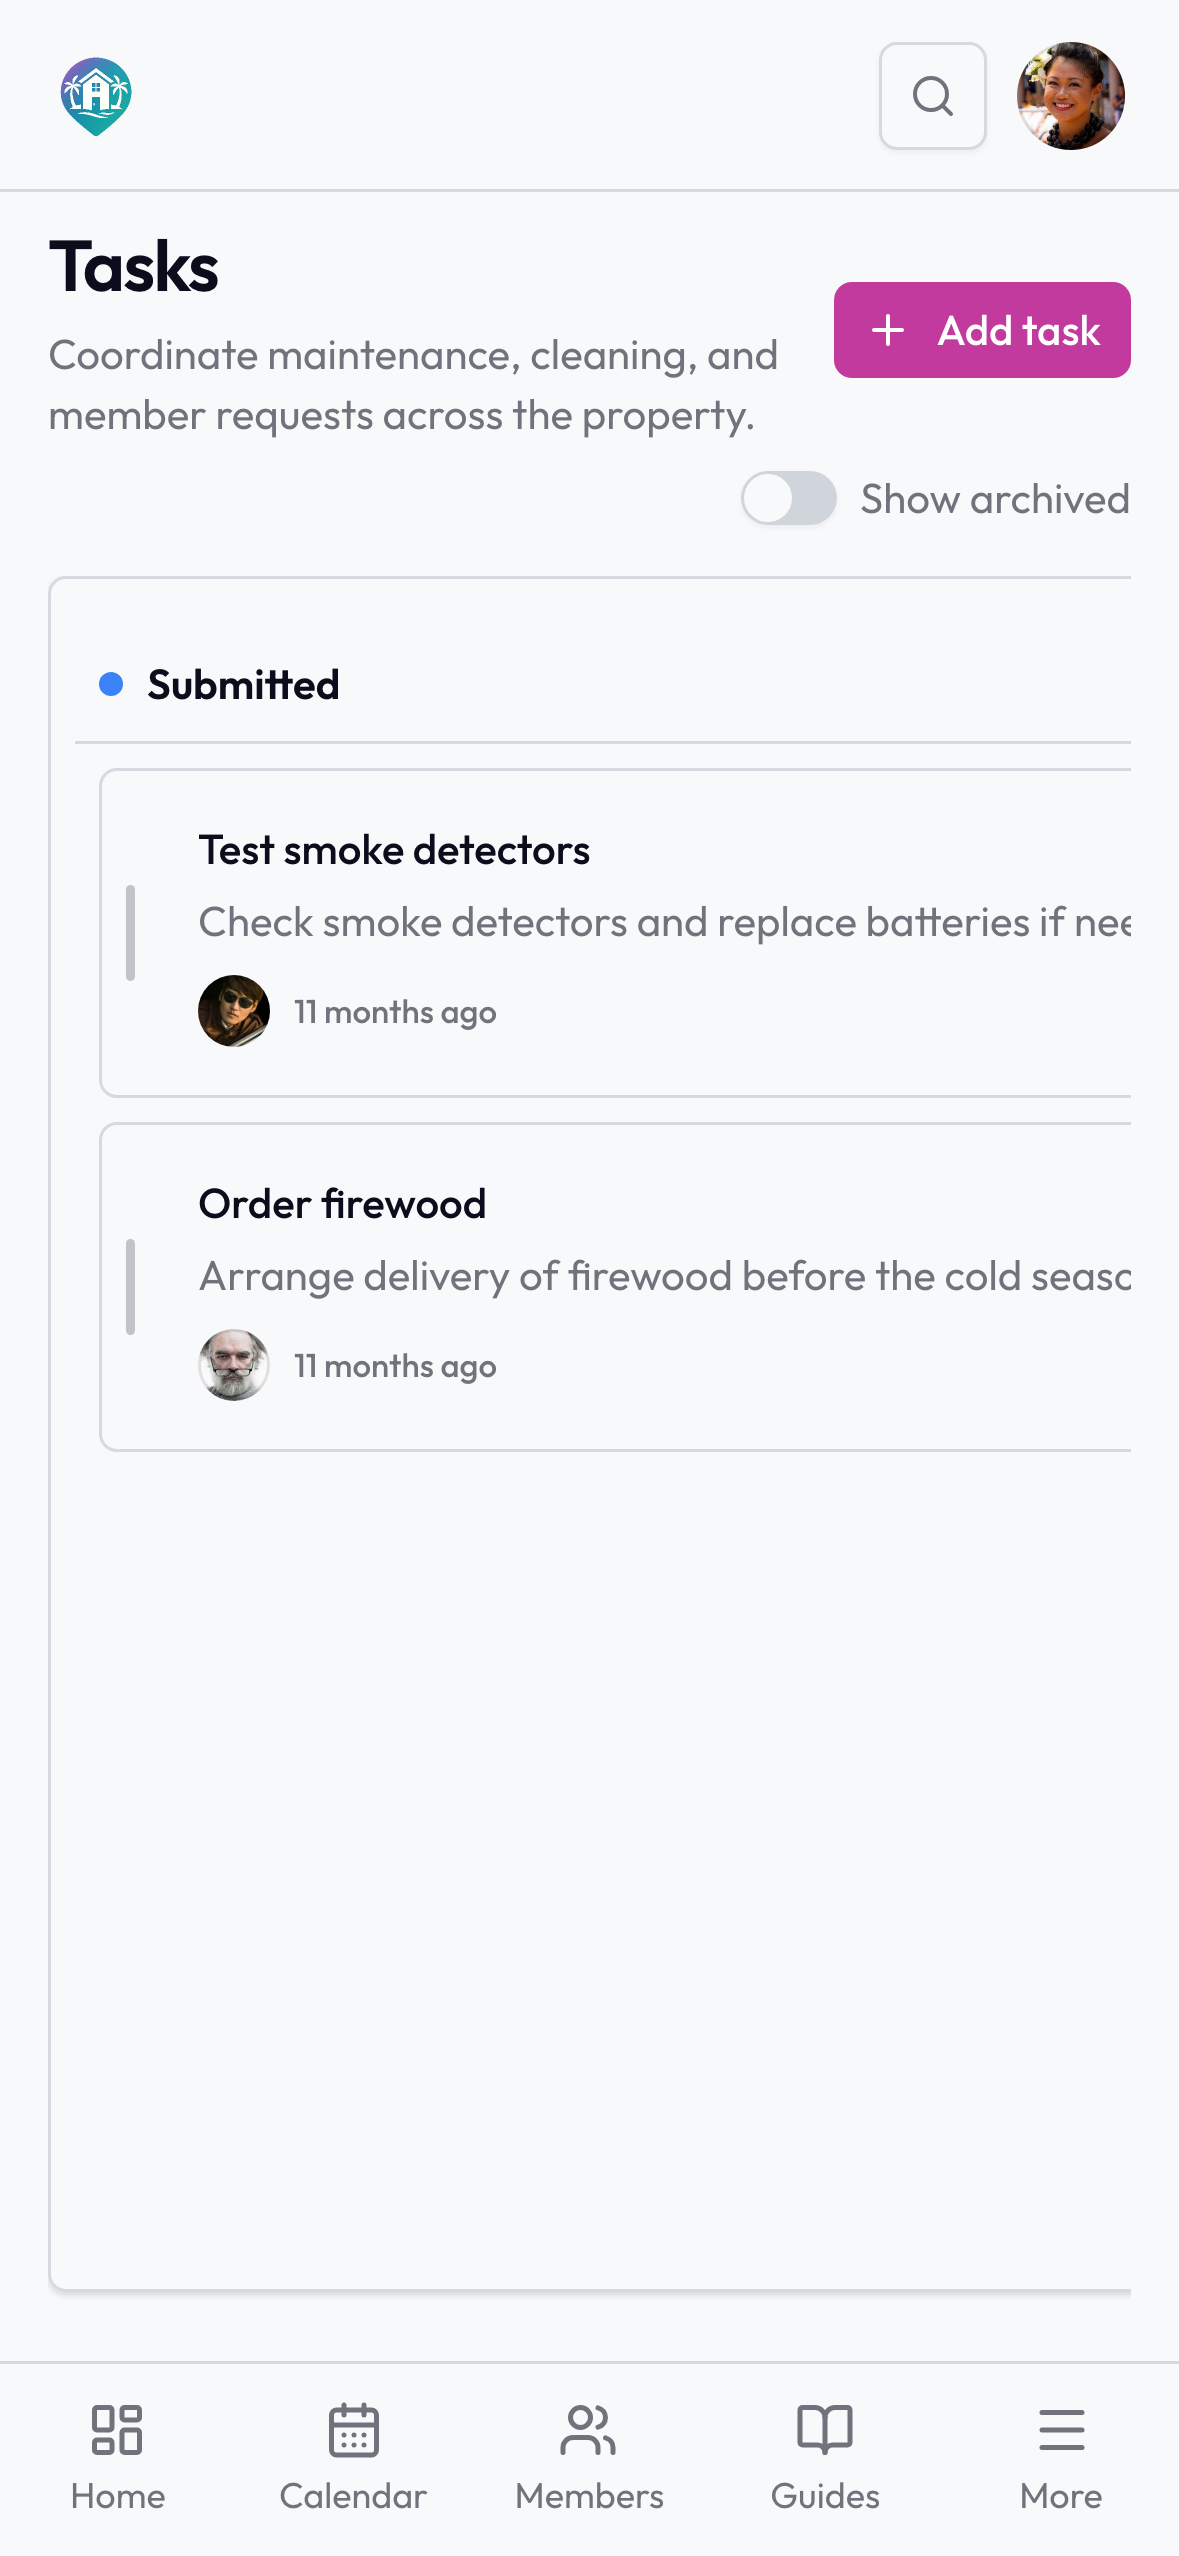1179x2556 pixels.
Task: Open the More hamburger menu
Action: tap(1061, 2430)
